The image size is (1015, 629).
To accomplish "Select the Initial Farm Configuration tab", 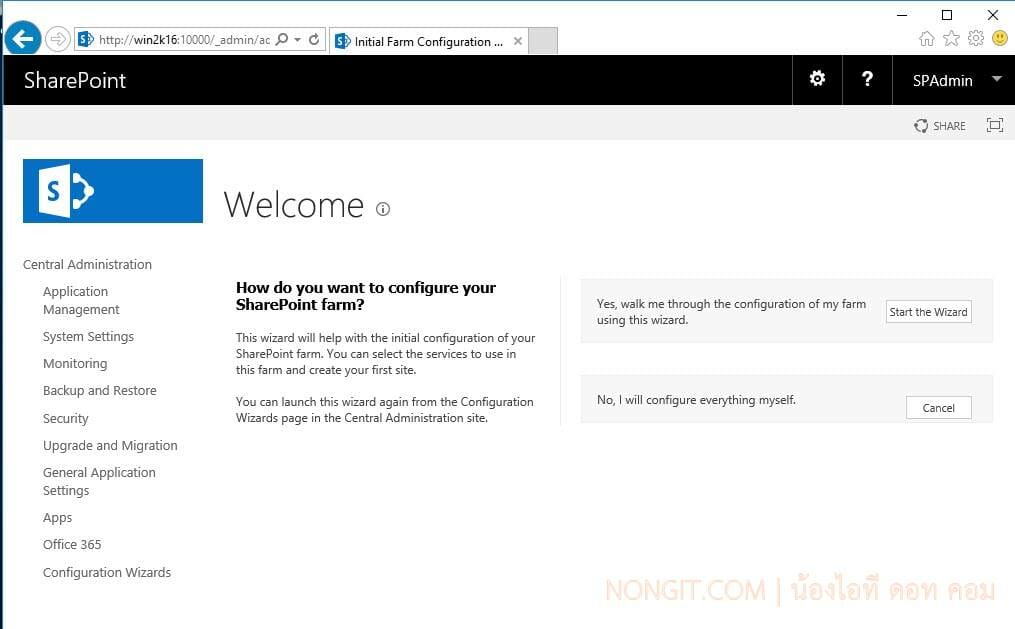I will (428, 41).
